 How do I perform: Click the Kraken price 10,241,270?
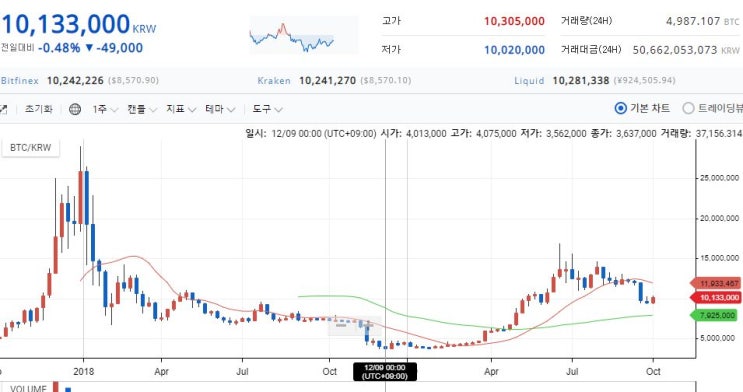pyautogui.click(x=327, y=81)
